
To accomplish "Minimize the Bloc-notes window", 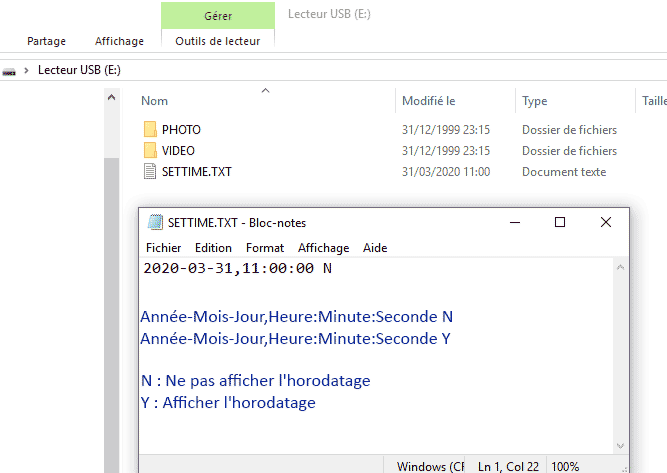I will (514, 222).
